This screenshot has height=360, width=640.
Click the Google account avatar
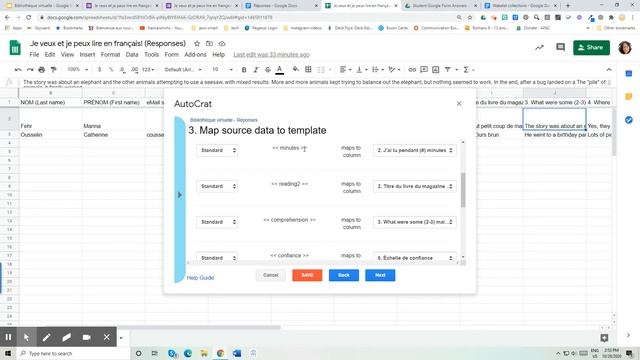[624, 48]
